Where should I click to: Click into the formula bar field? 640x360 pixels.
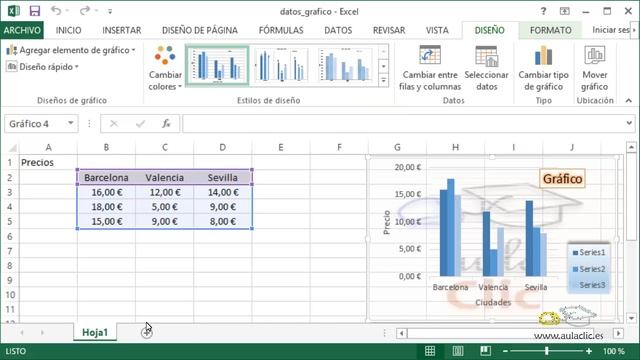point(404,124)
